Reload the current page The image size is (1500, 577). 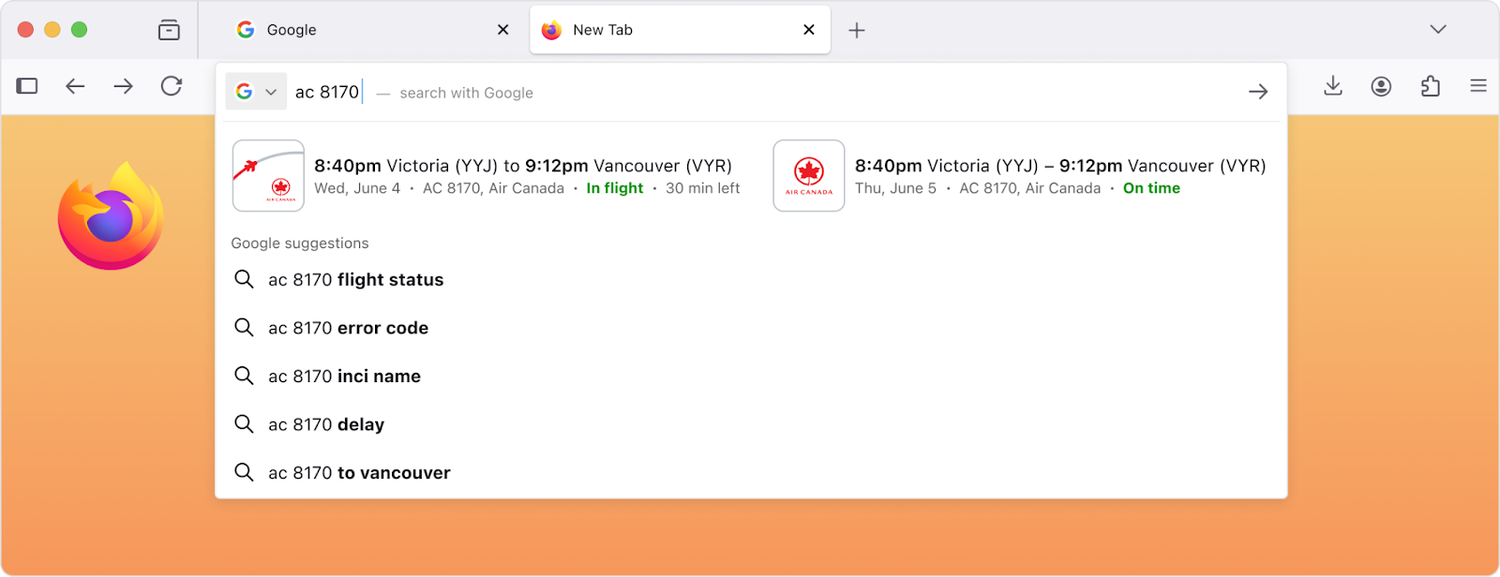[171, 86]
